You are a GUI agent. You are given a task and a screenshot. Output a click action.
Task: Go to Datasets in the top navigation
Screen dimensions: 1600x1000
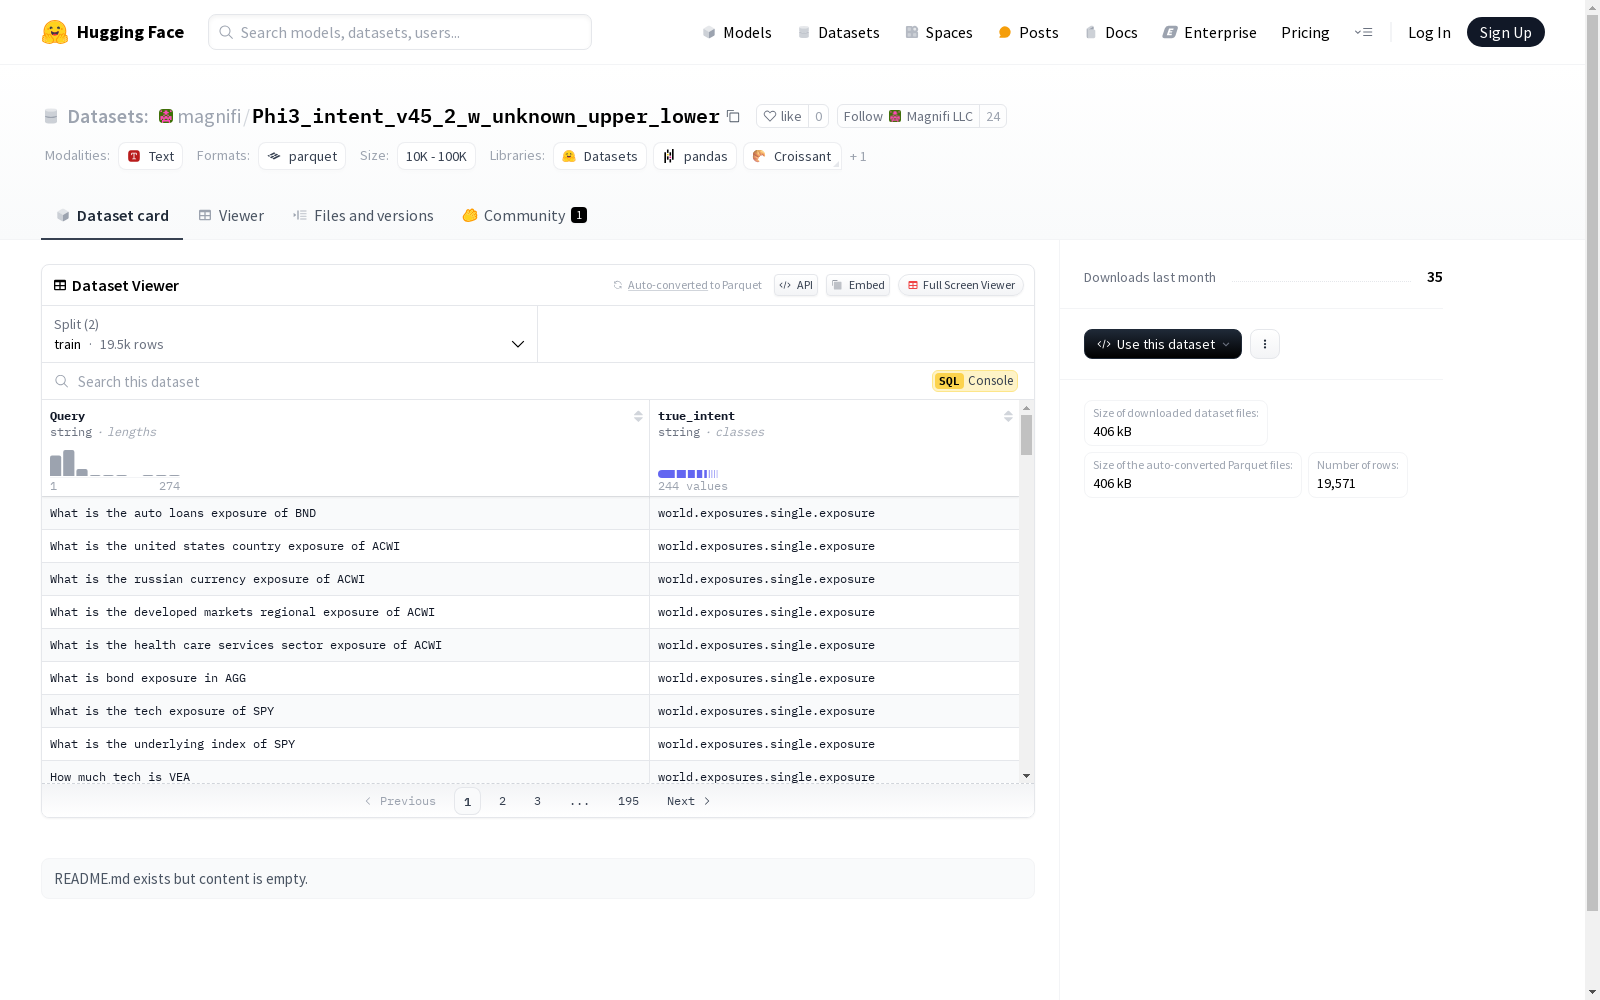[838, 32]
